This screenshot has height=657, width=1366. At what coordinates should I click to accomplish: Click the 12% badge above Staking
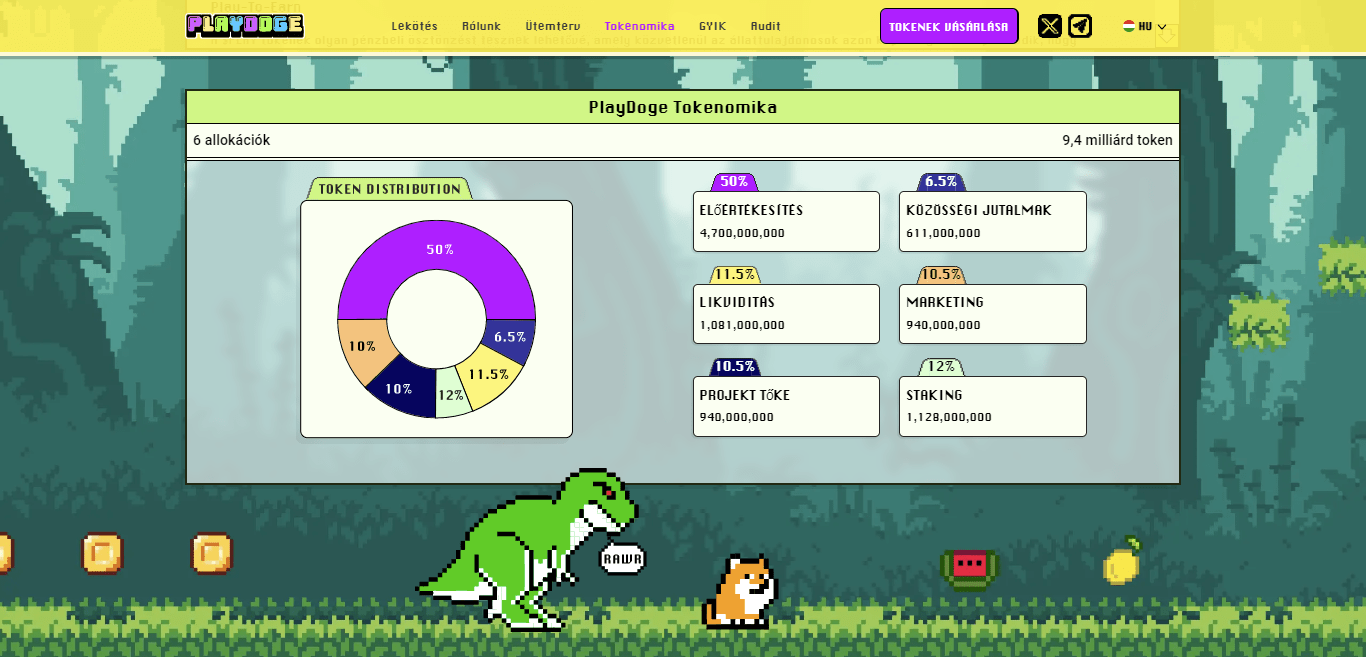pos(941,367)
